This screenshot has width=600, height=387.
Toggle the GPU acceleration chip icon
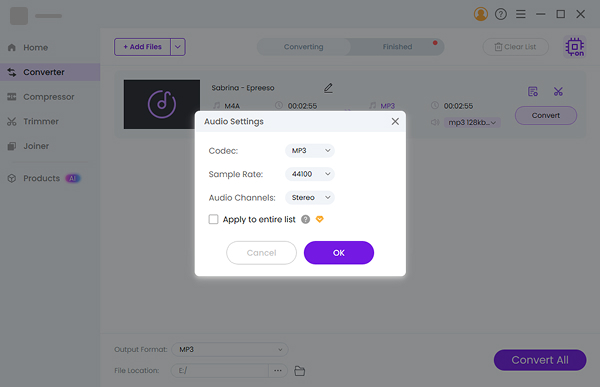click(x=574, y=47)
